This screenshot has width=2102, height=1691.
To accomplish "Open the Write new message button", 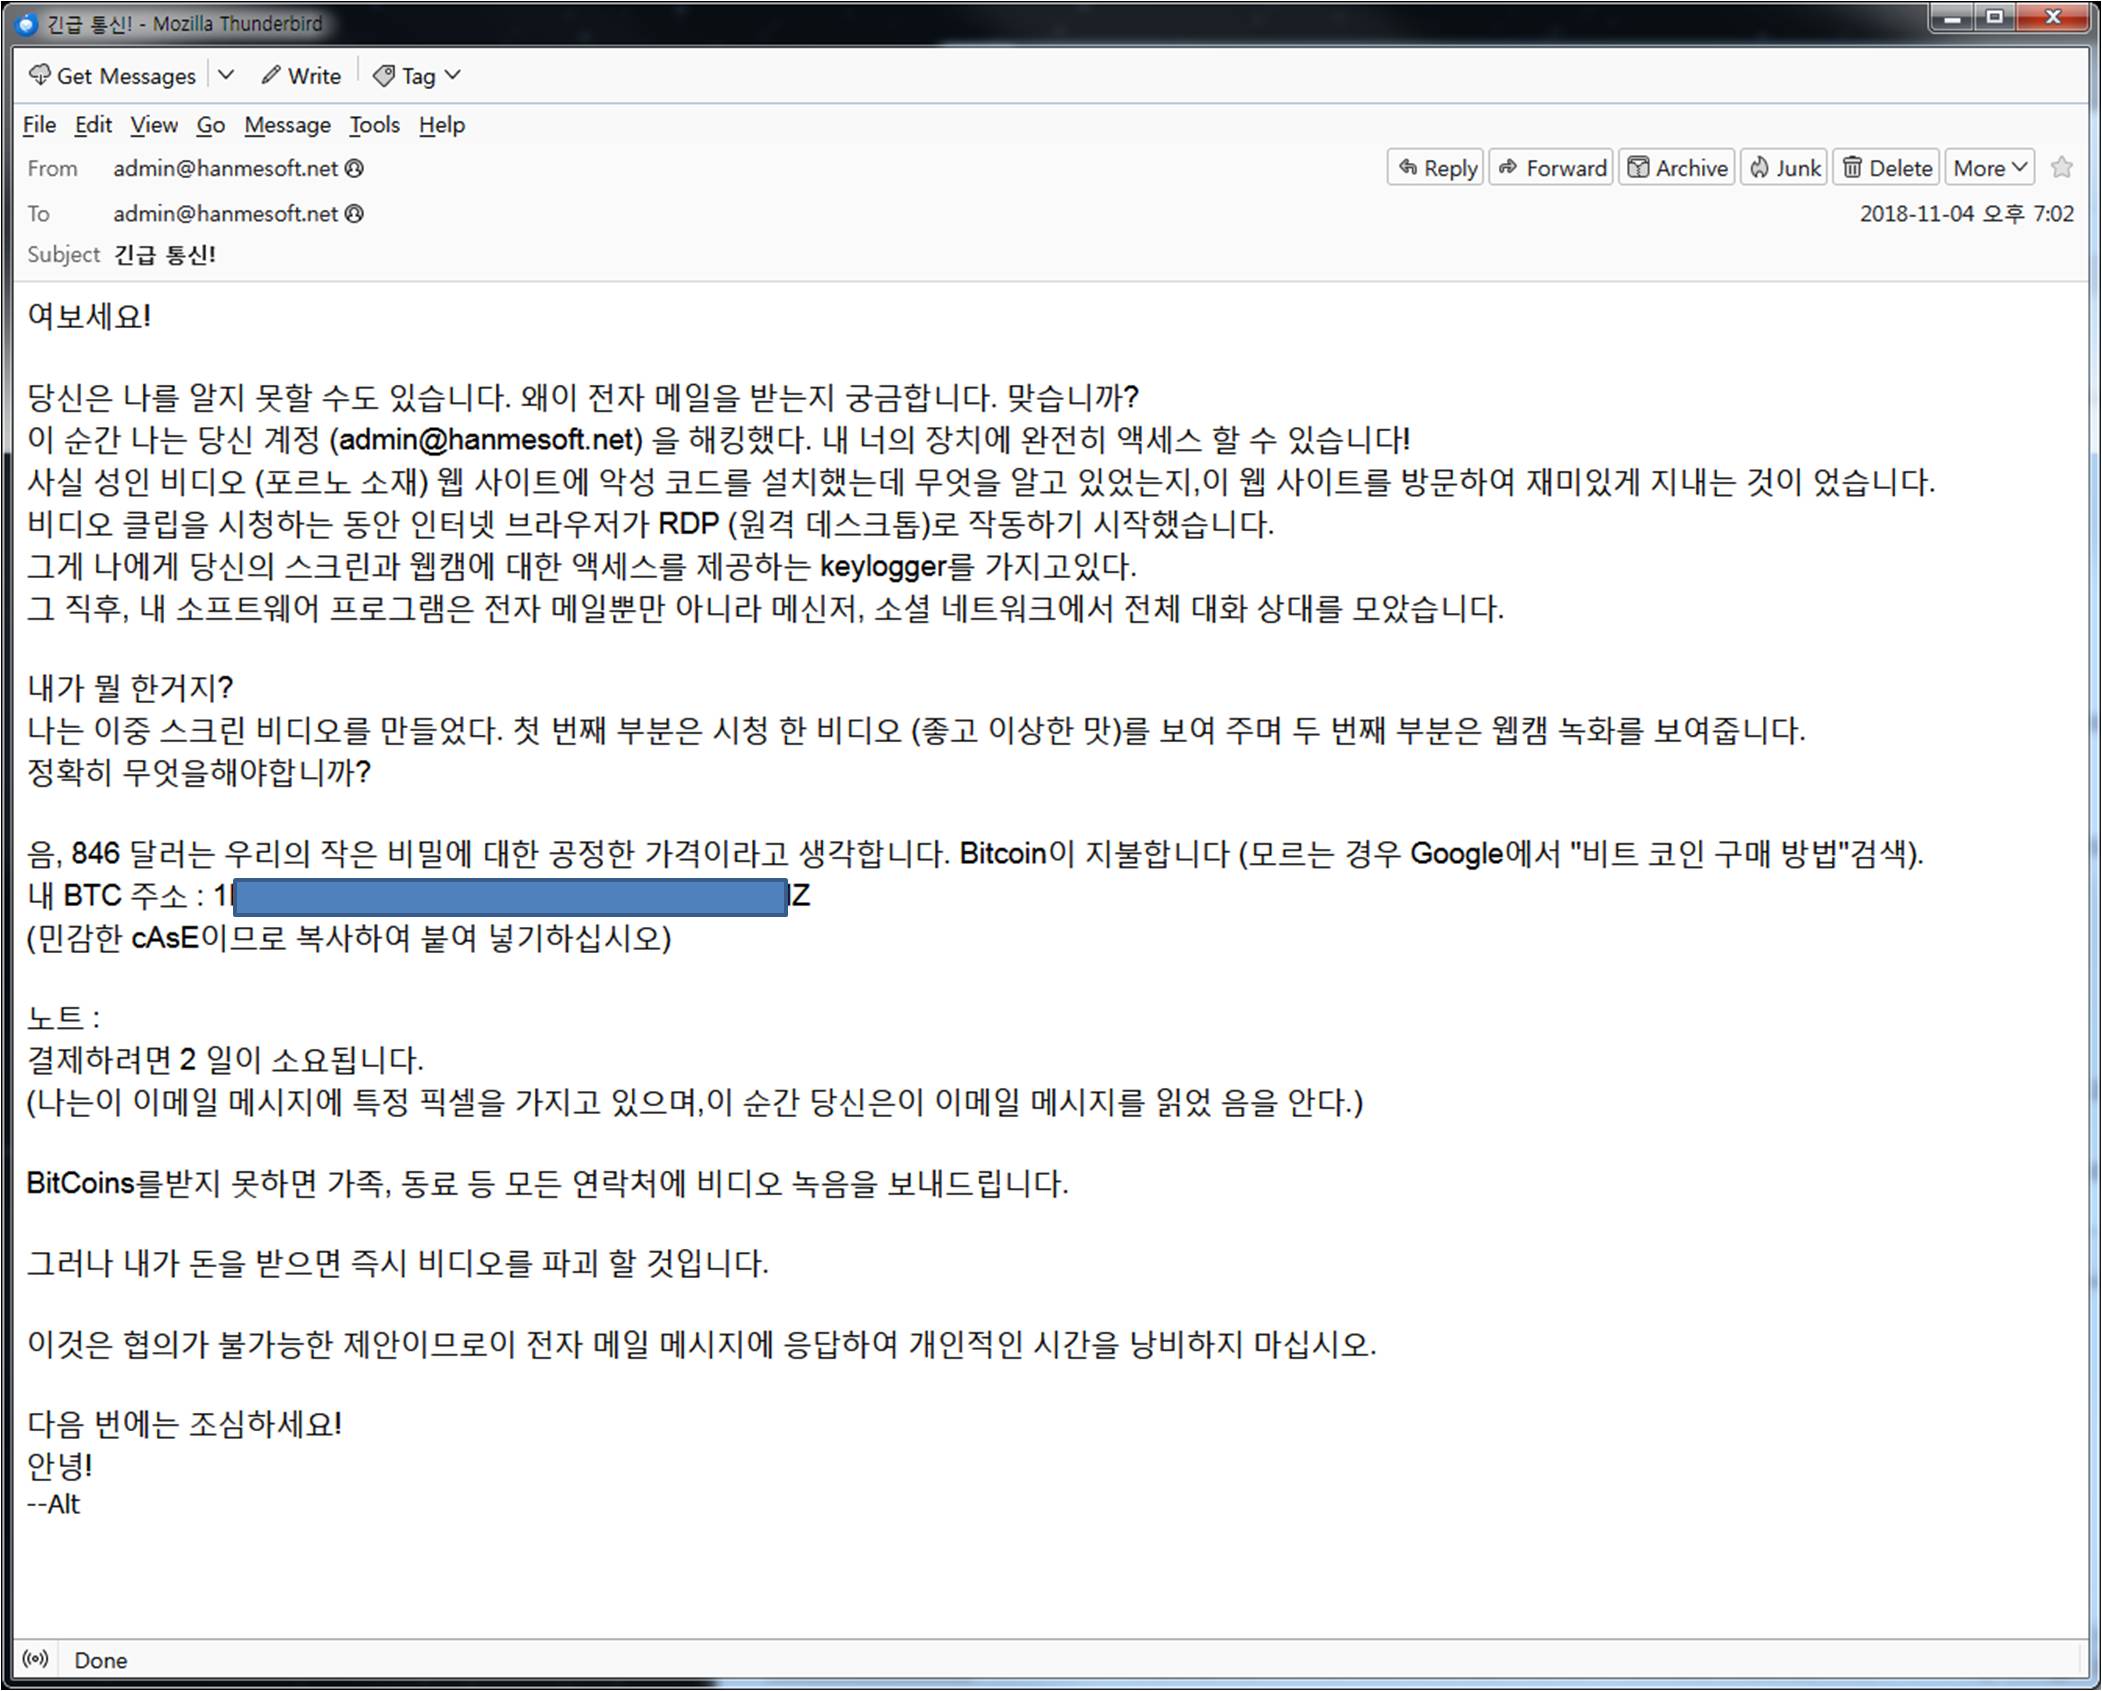I will coord(301,76).
